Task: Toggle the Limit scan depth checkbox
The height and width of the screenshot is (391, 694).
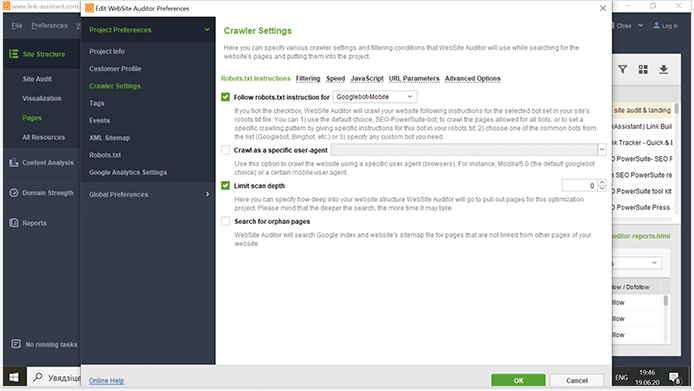Action: [x=226, y=186]
